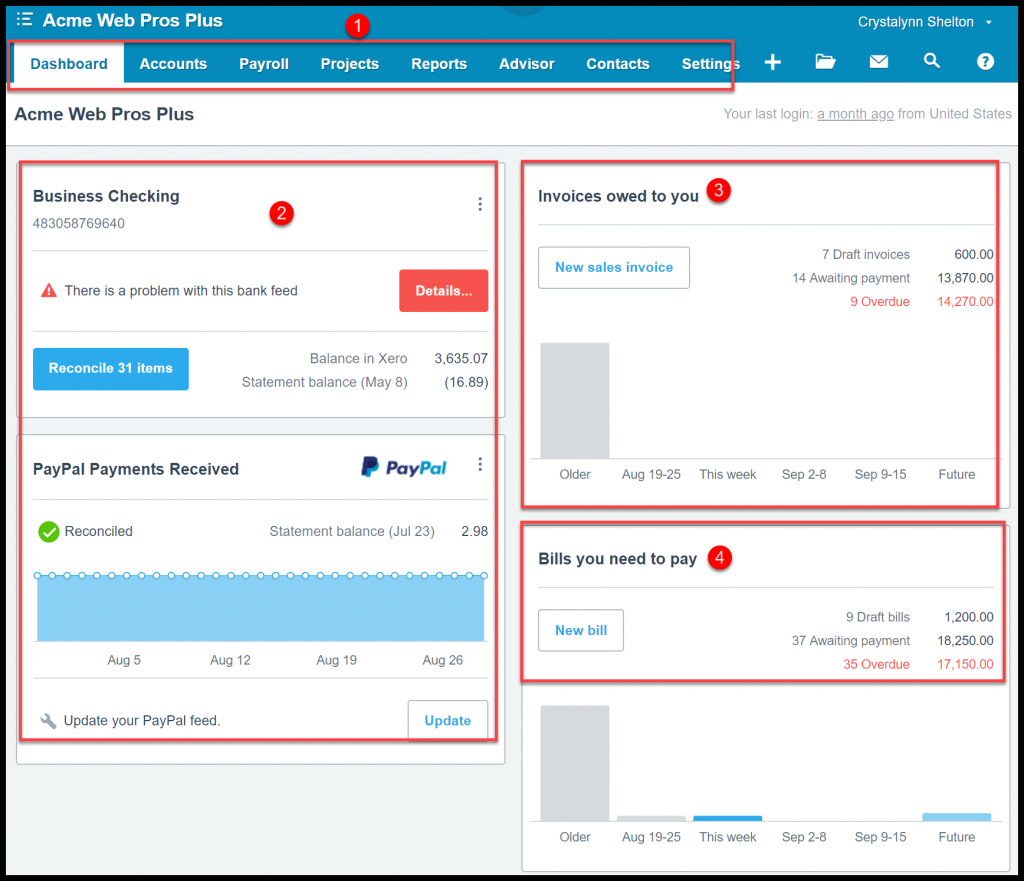1024x881 pixels.
Task: Click the This week bar in bills chart
Action: [x=728, y=818]
